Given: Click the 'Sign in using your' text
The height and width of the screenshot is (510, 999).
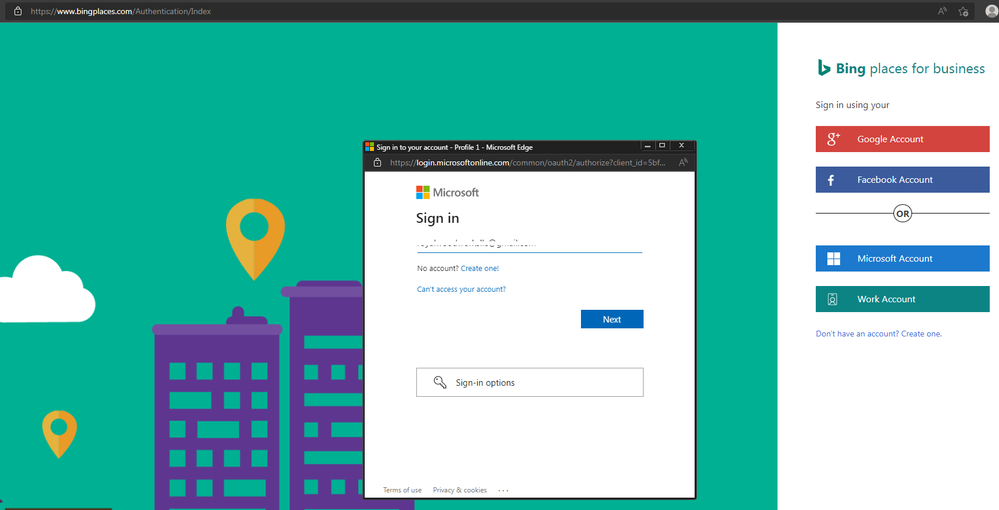Looking at the screenshot, I should coord(852,105).
